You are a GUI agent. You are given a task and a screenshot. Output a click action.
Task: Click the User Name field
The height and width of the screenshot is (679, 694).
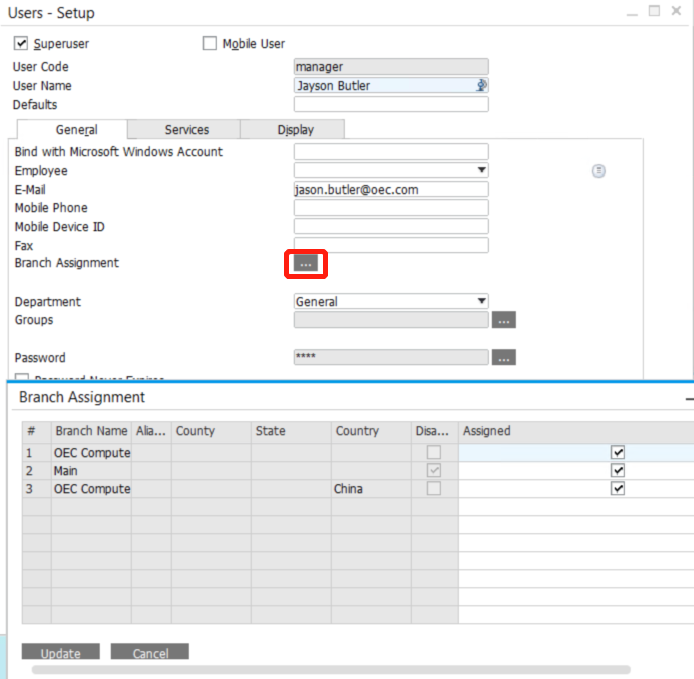pyautogui.click(x=391, y=85)
